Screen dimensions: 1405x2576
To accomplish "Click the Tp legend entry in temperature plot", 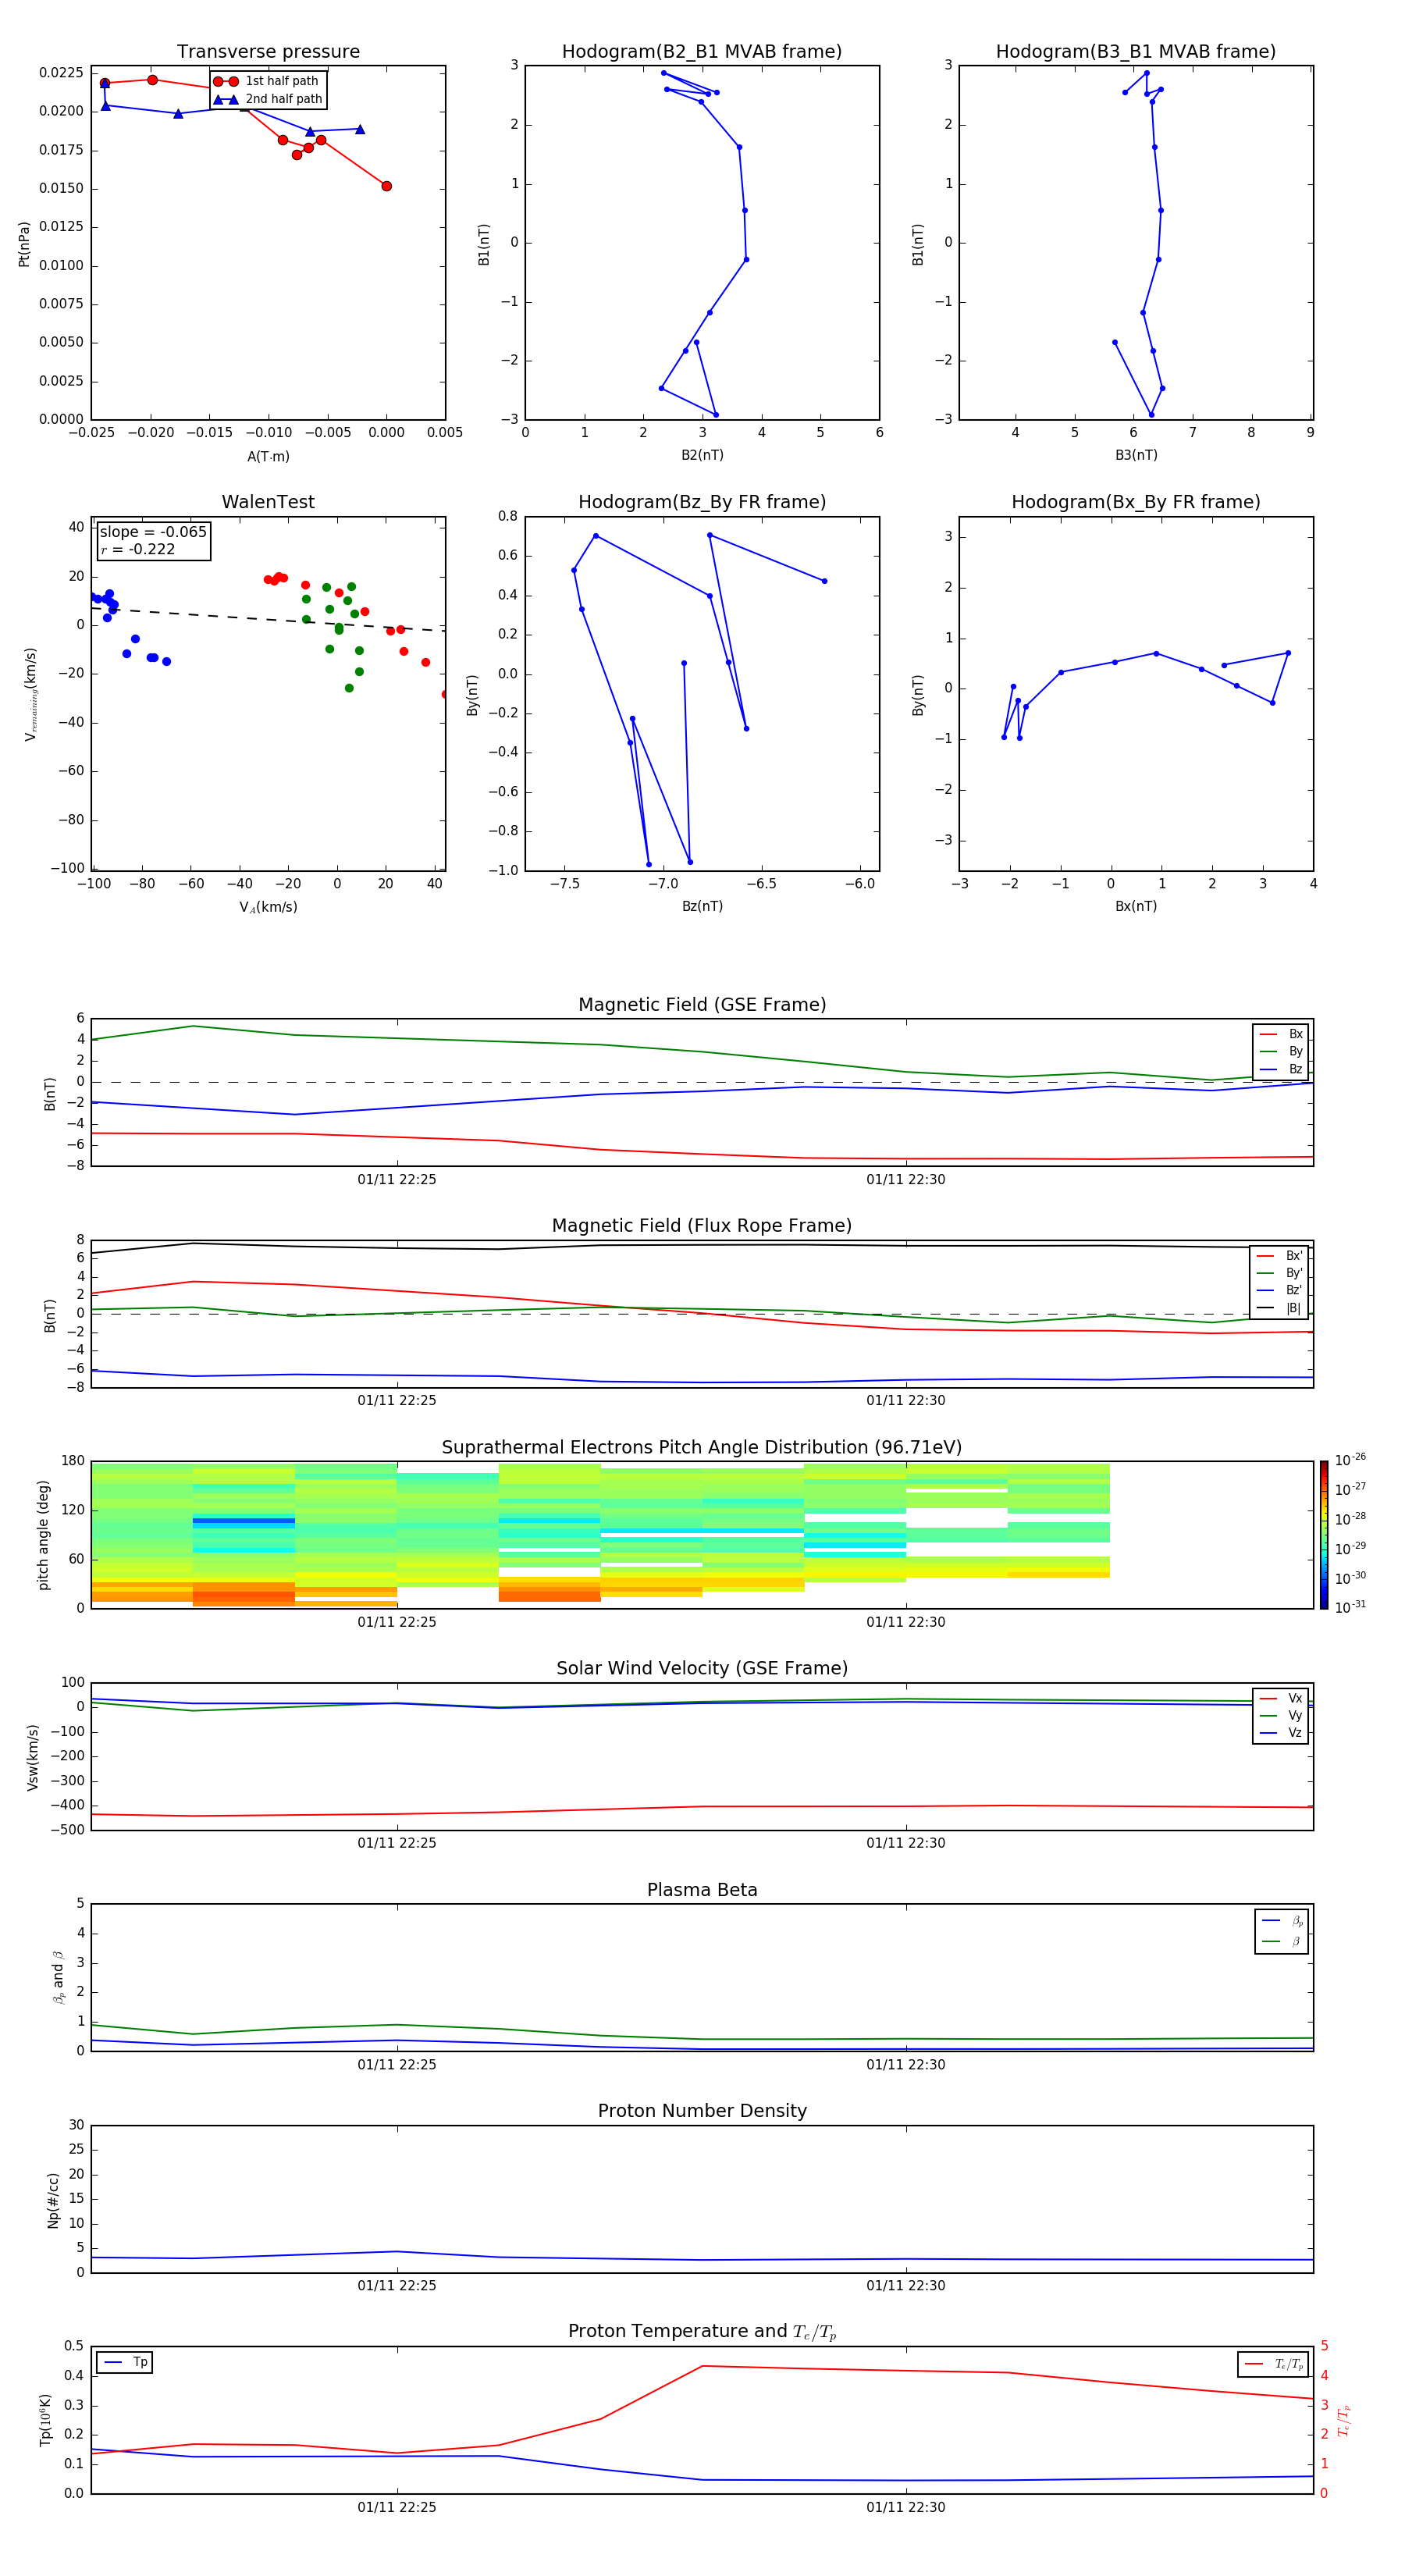I will (125, 2362).
